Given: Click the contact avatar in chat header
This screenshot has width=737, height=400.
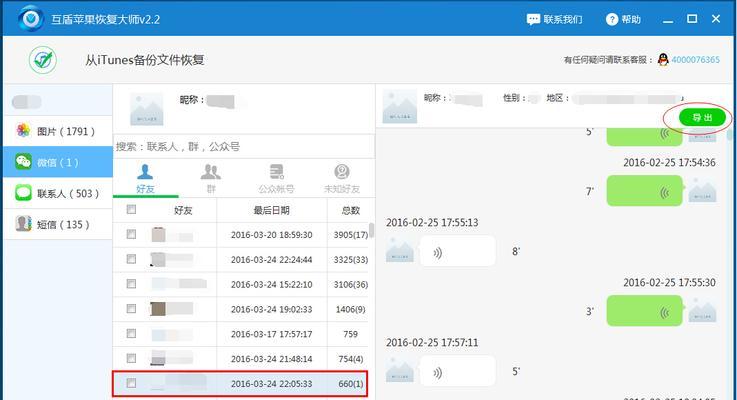Looking at the screenshot, I should 400,107.
